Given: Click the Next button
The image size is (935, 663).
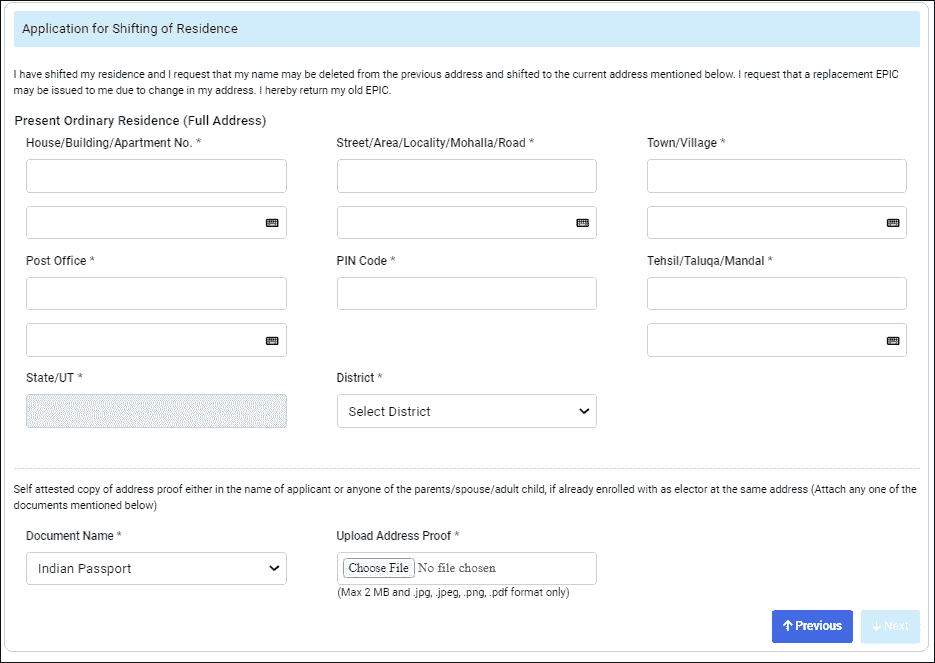Looking at the screenshot, I should click(x=889, y=626).
